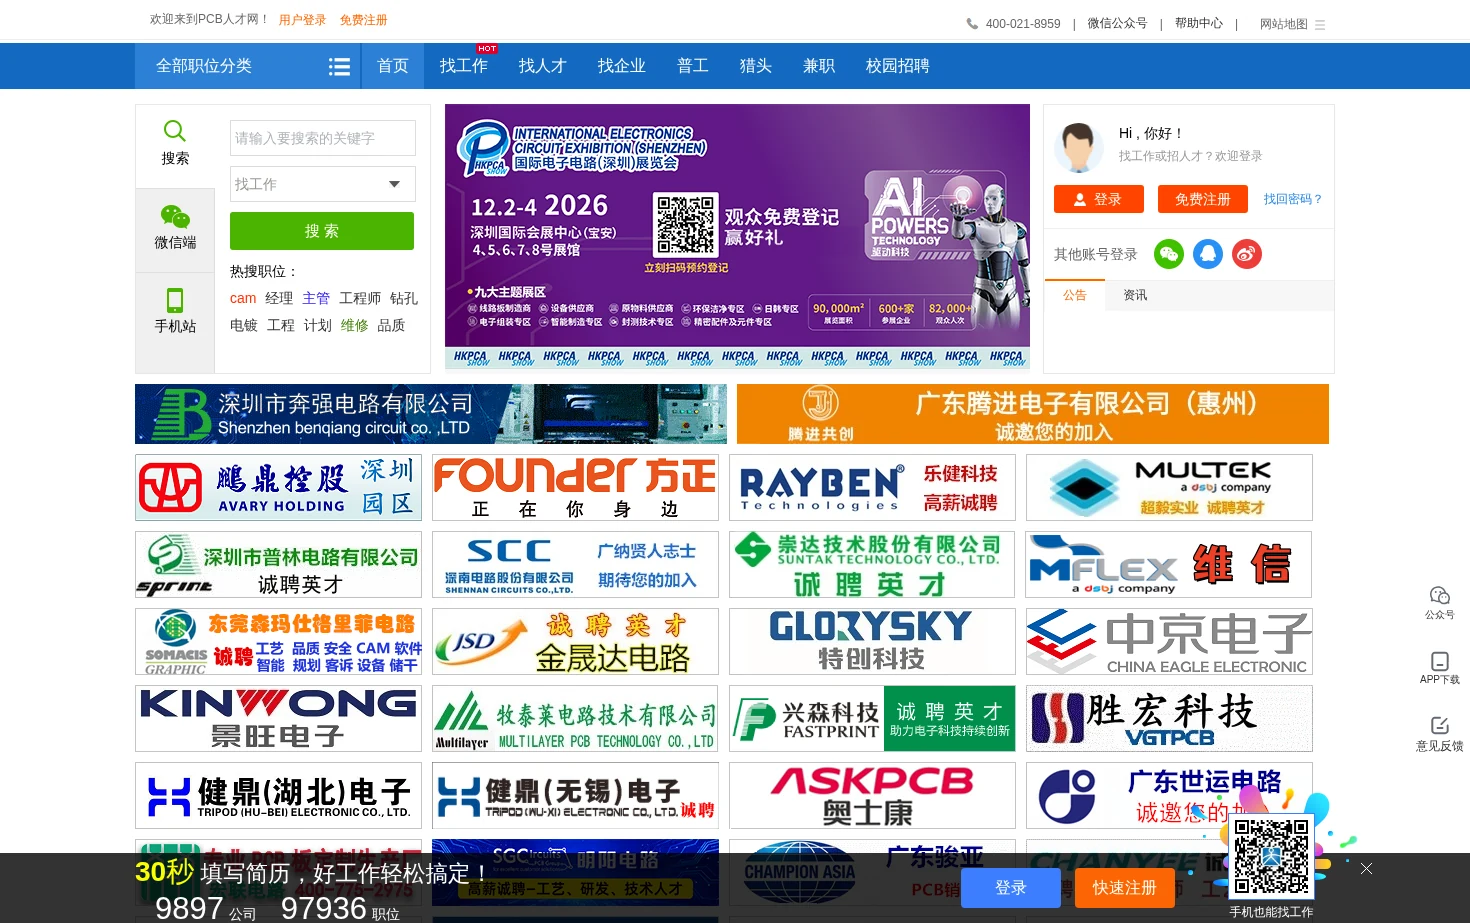Click hot job keyword 电镀
This screenshot has height=923, width=1470.
pyautogui.click(x=244, y=325)
